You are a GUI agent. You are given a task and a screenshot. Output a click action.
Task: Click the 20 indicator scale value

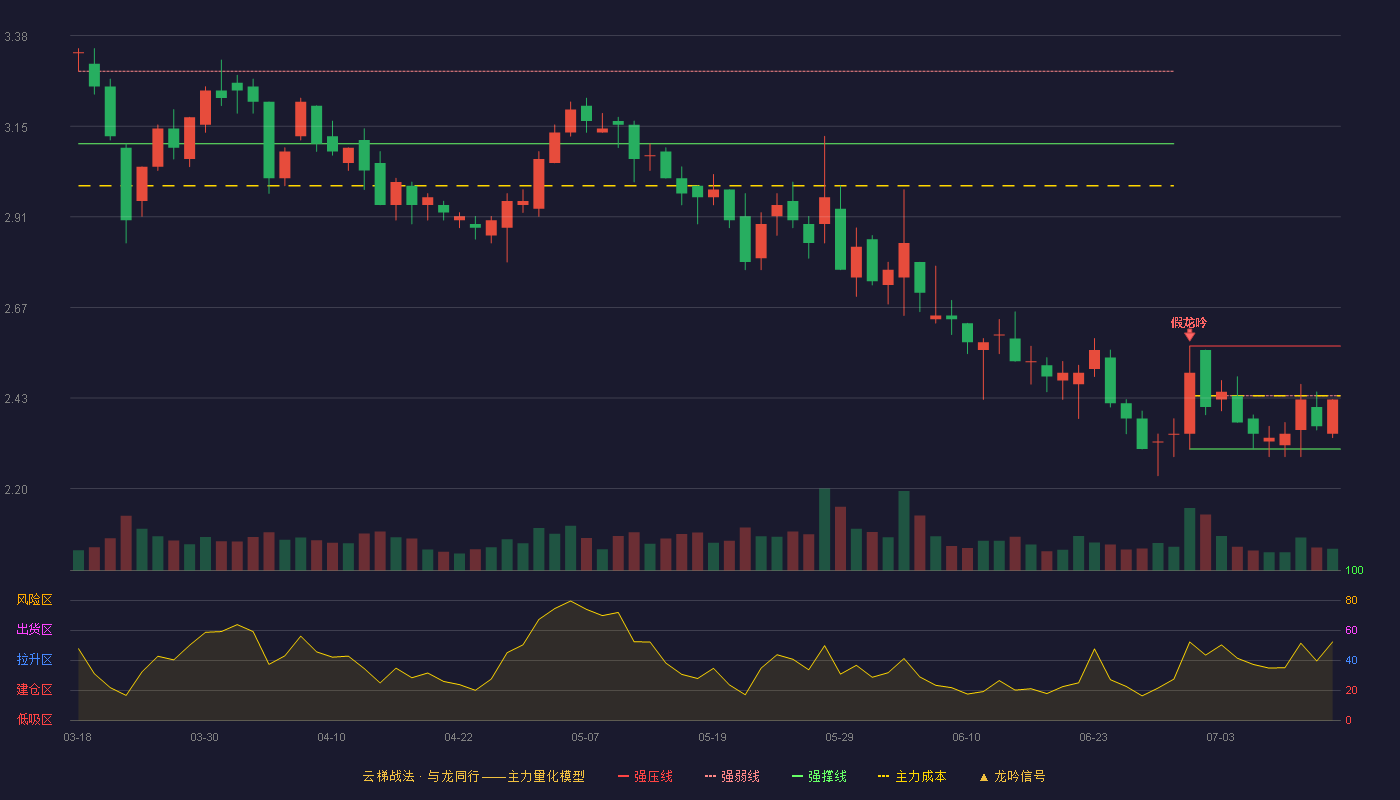1351,690
